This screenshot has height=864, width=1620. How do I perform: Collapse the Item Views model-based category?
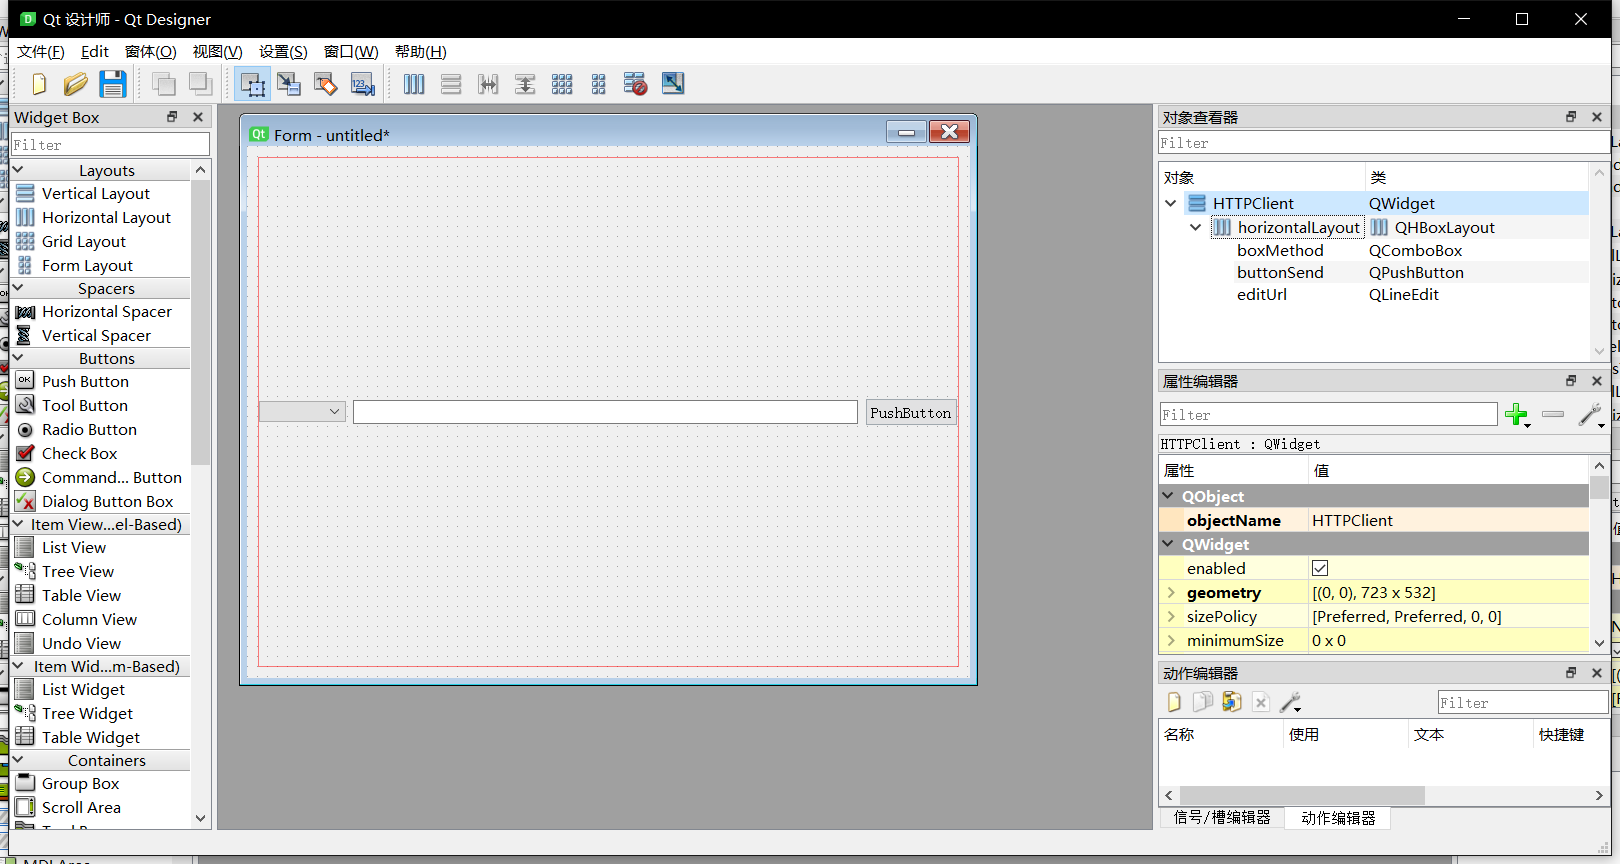(17, 524)
